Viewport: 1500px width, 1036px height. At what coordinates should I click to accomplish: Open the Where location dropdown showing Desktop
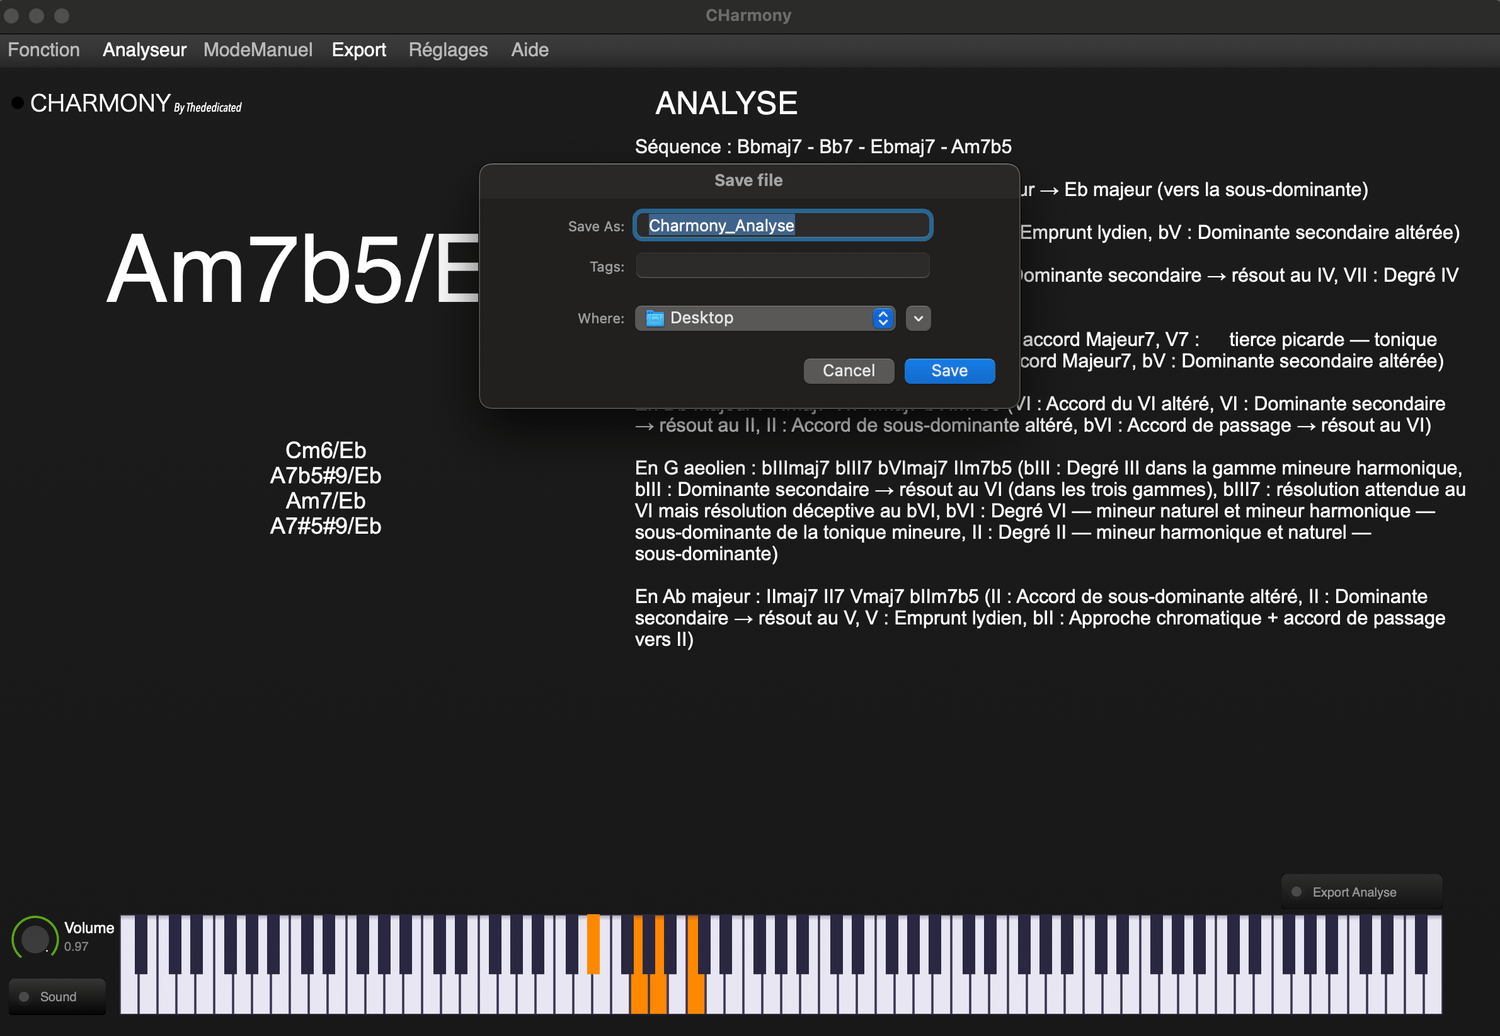[765, 318]
